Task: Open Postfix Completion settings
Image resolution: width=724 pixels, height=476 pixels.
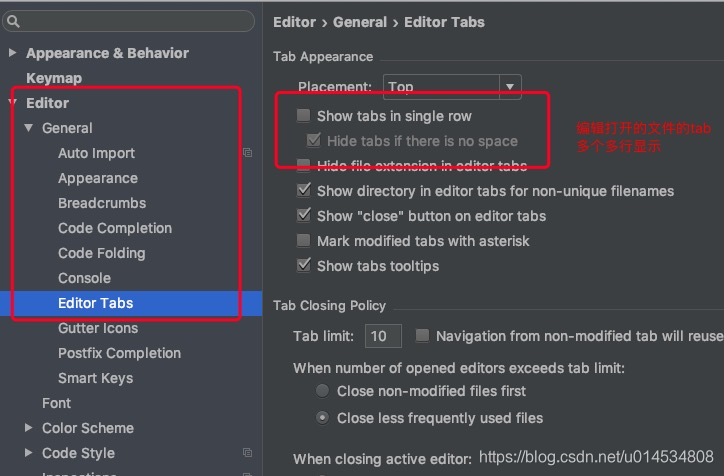Action: 119,353
